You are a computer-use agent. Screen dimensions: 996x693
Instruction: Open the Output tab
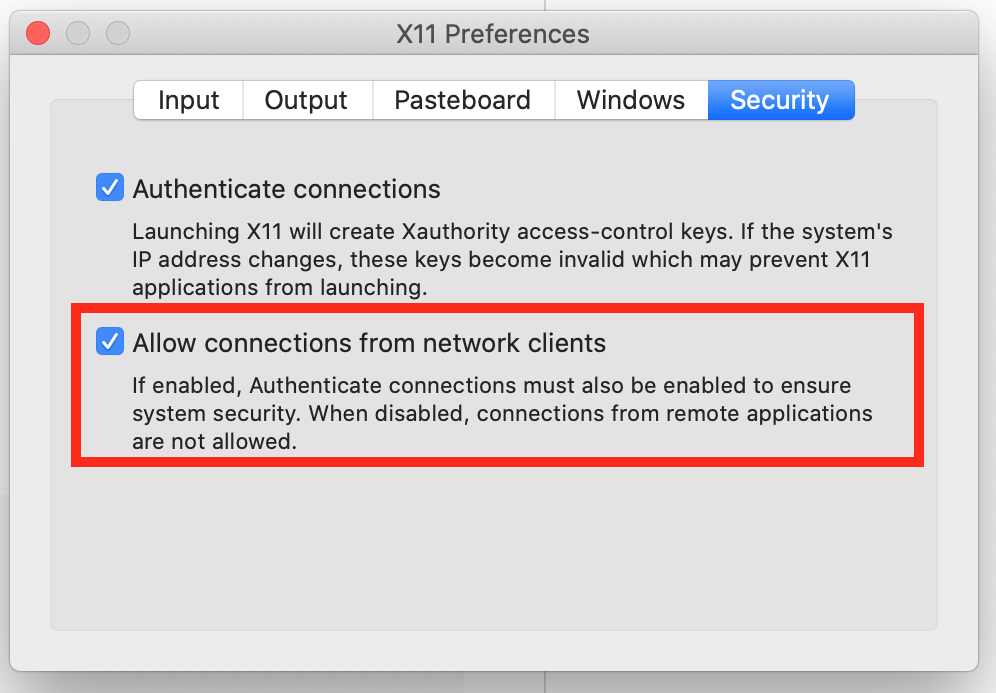tap(306, 100)
